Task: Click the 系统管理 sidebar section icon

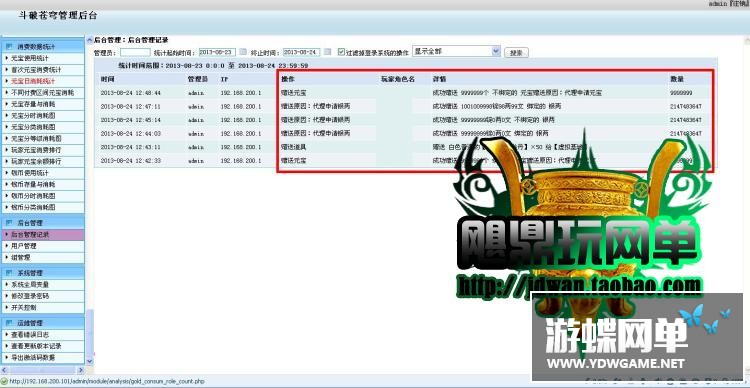Action: tap(9, 273)
